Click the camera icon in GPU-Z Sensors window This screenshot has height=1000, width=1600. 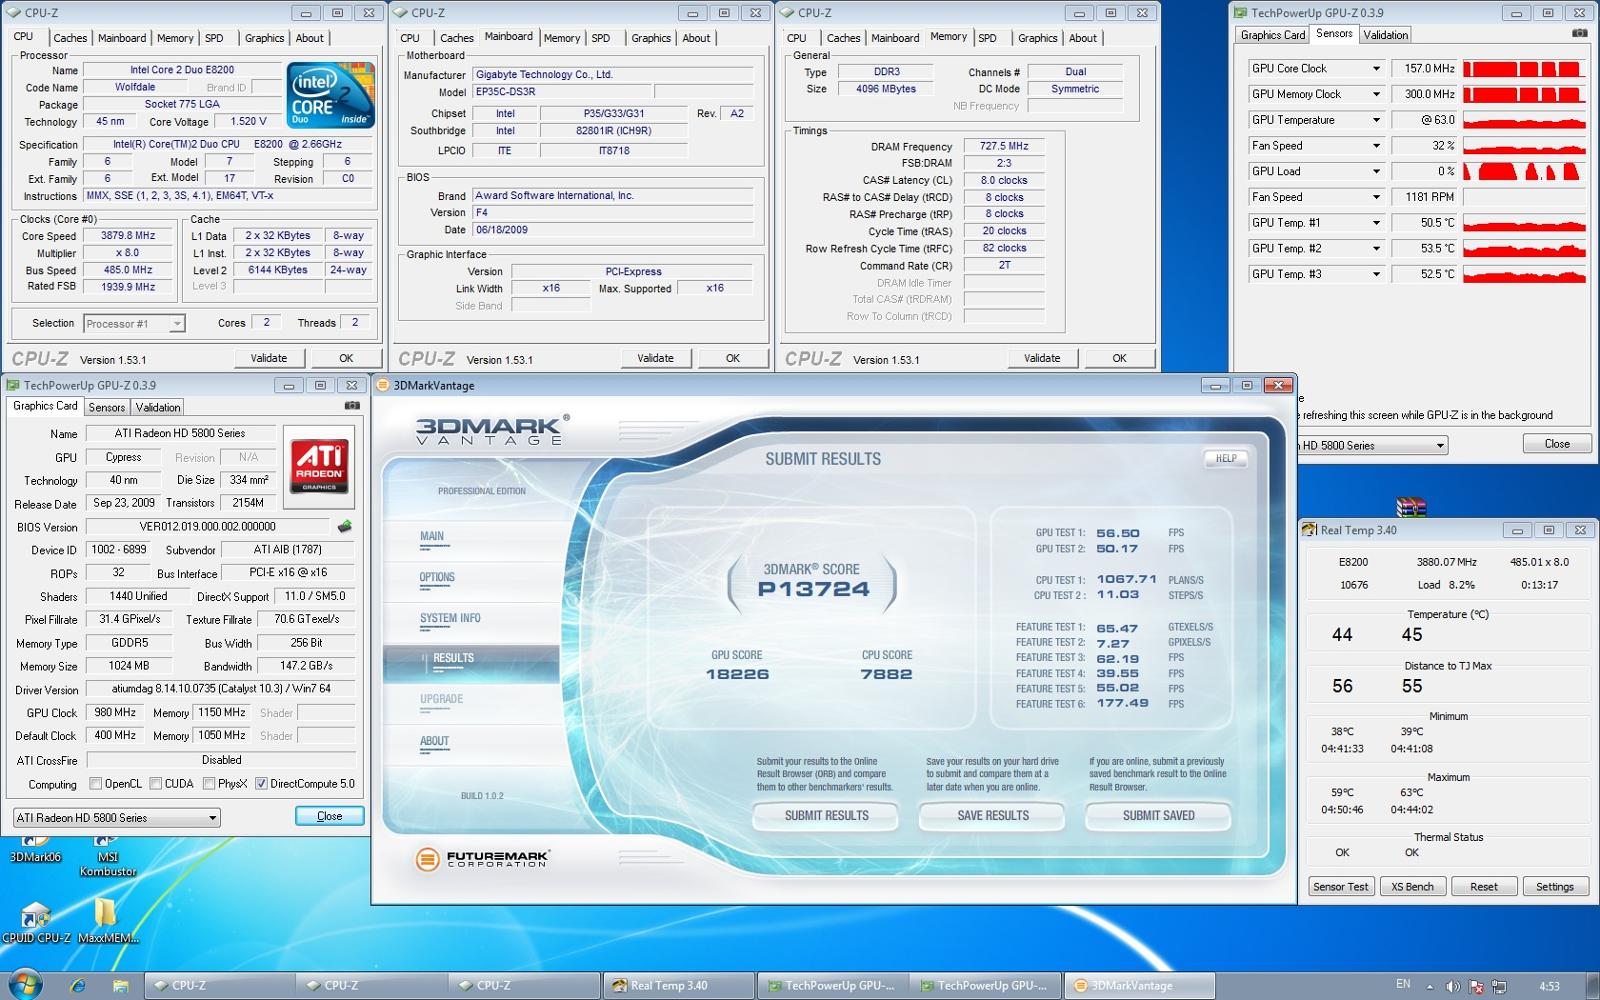coord(1579,33)
